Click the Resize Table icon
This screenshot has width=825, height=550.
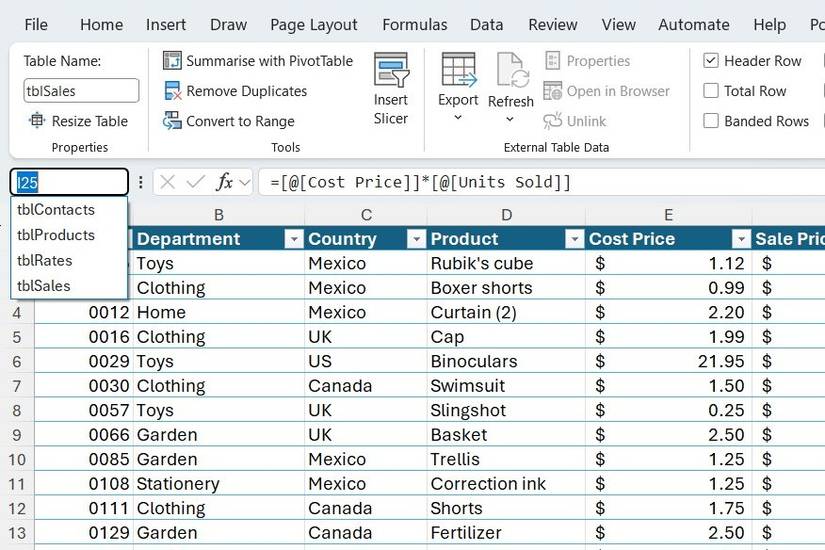(x=37, y=121)
